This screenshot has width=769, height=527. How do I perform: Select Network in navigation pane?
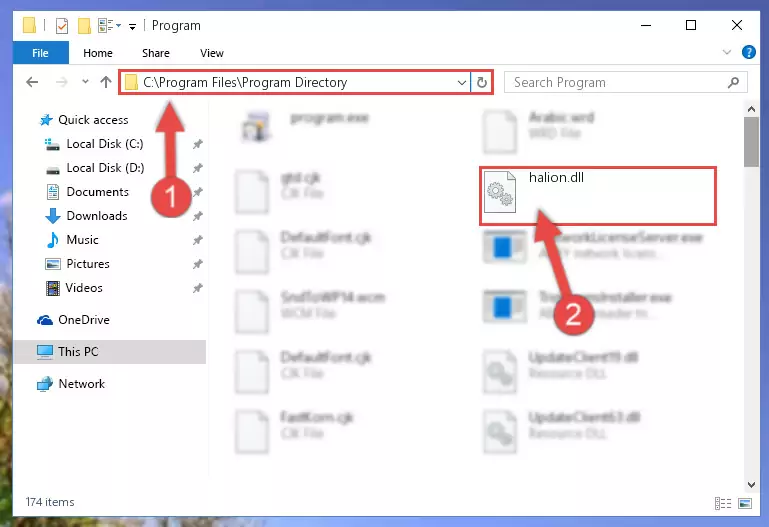click(x=81, y=383)
